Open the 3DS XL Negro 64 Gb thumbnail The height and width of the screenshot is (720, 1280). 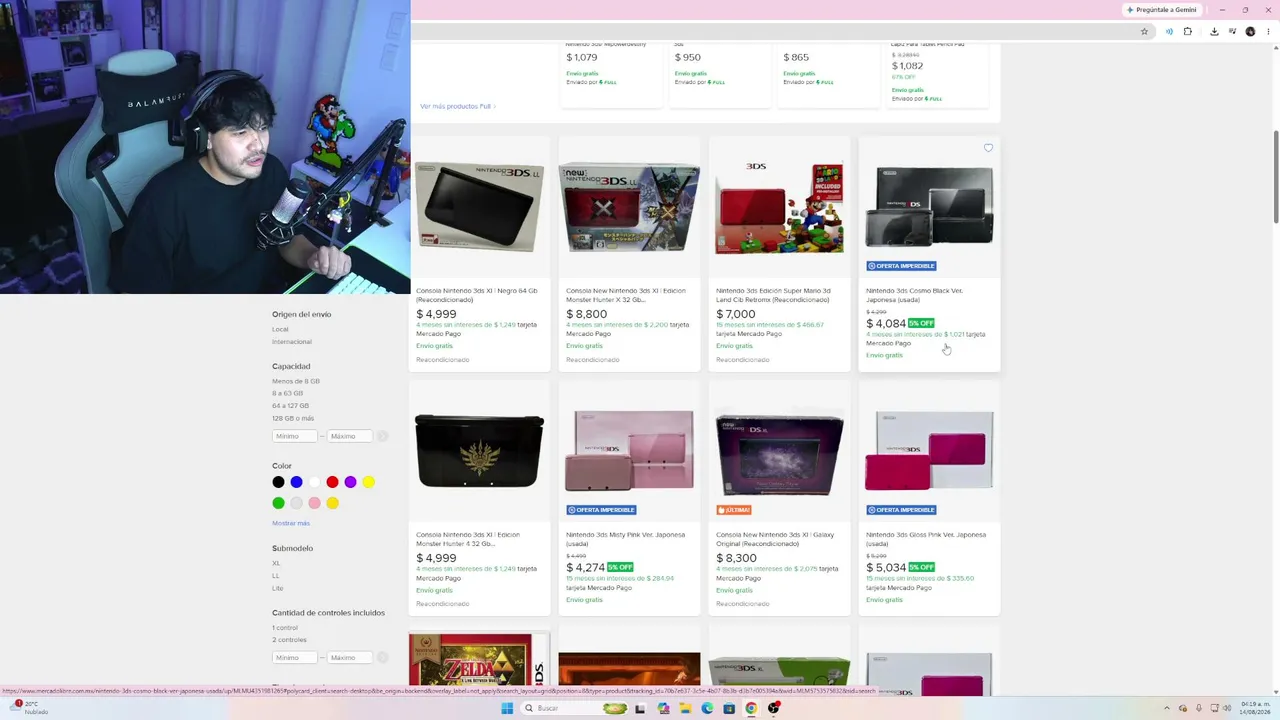479,208
